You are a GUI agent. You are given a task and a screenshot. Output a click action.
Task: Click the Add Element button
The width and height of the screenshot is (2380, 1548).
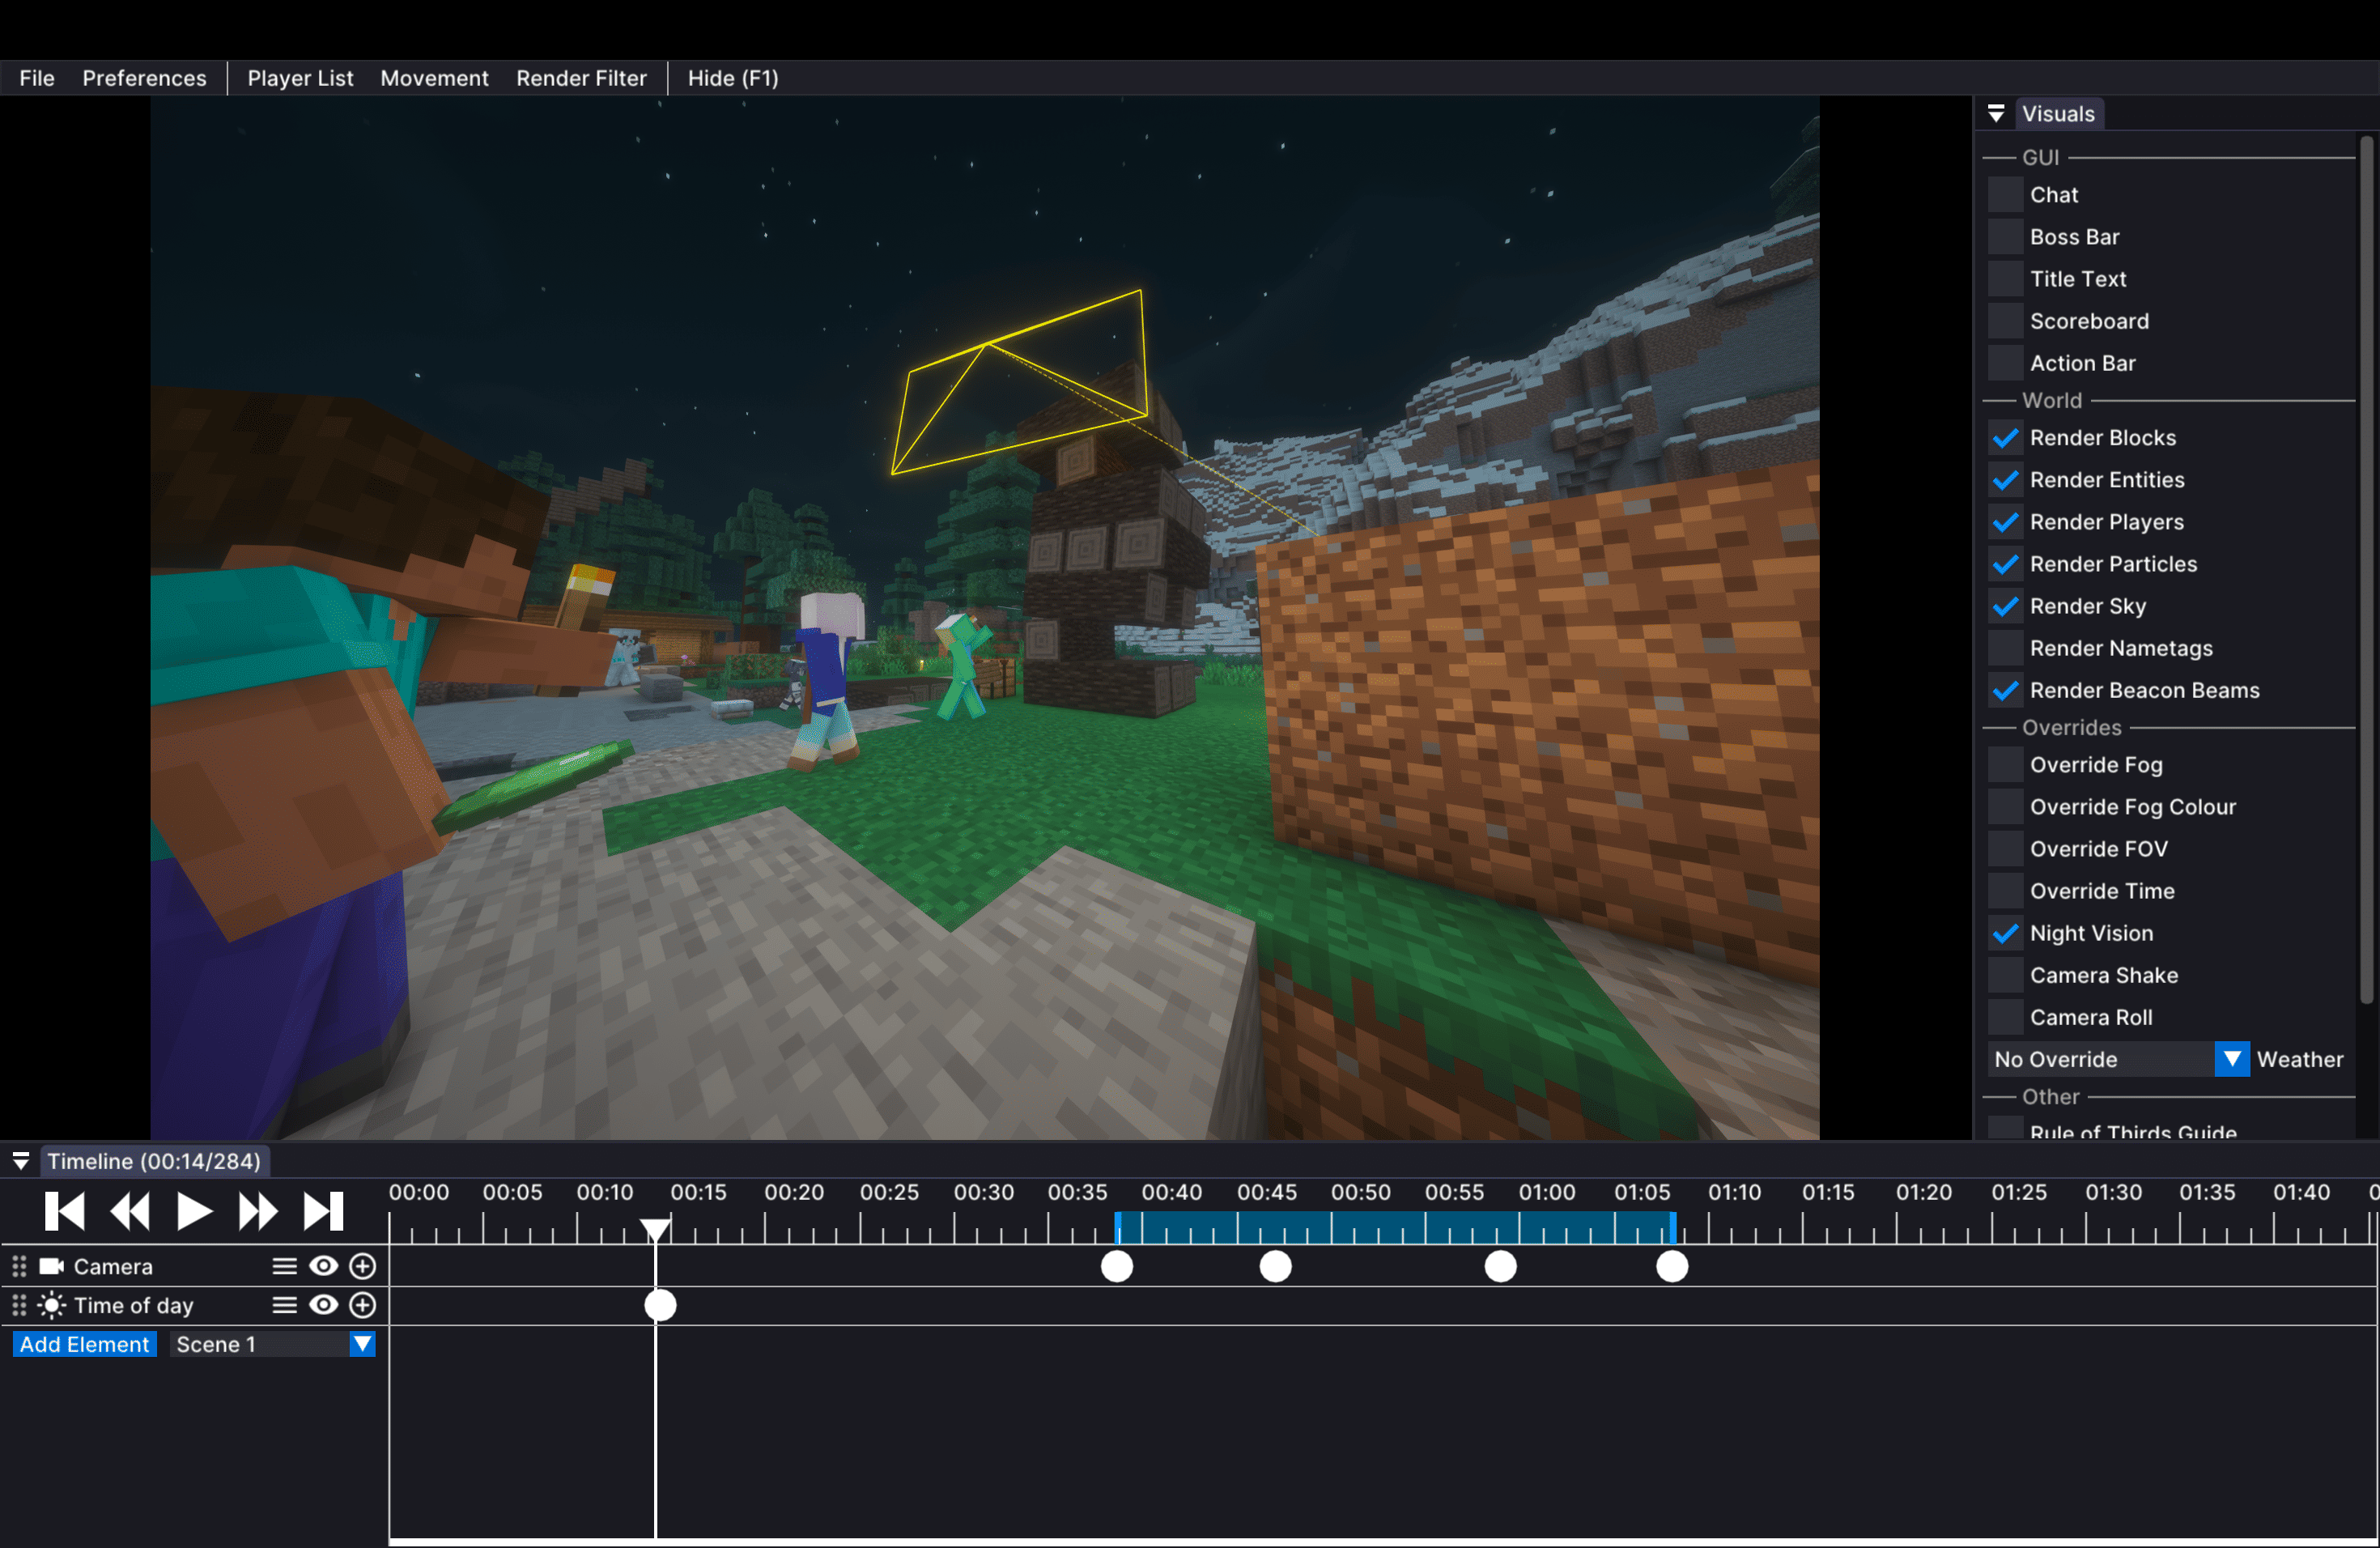[x=85, y=1344]
